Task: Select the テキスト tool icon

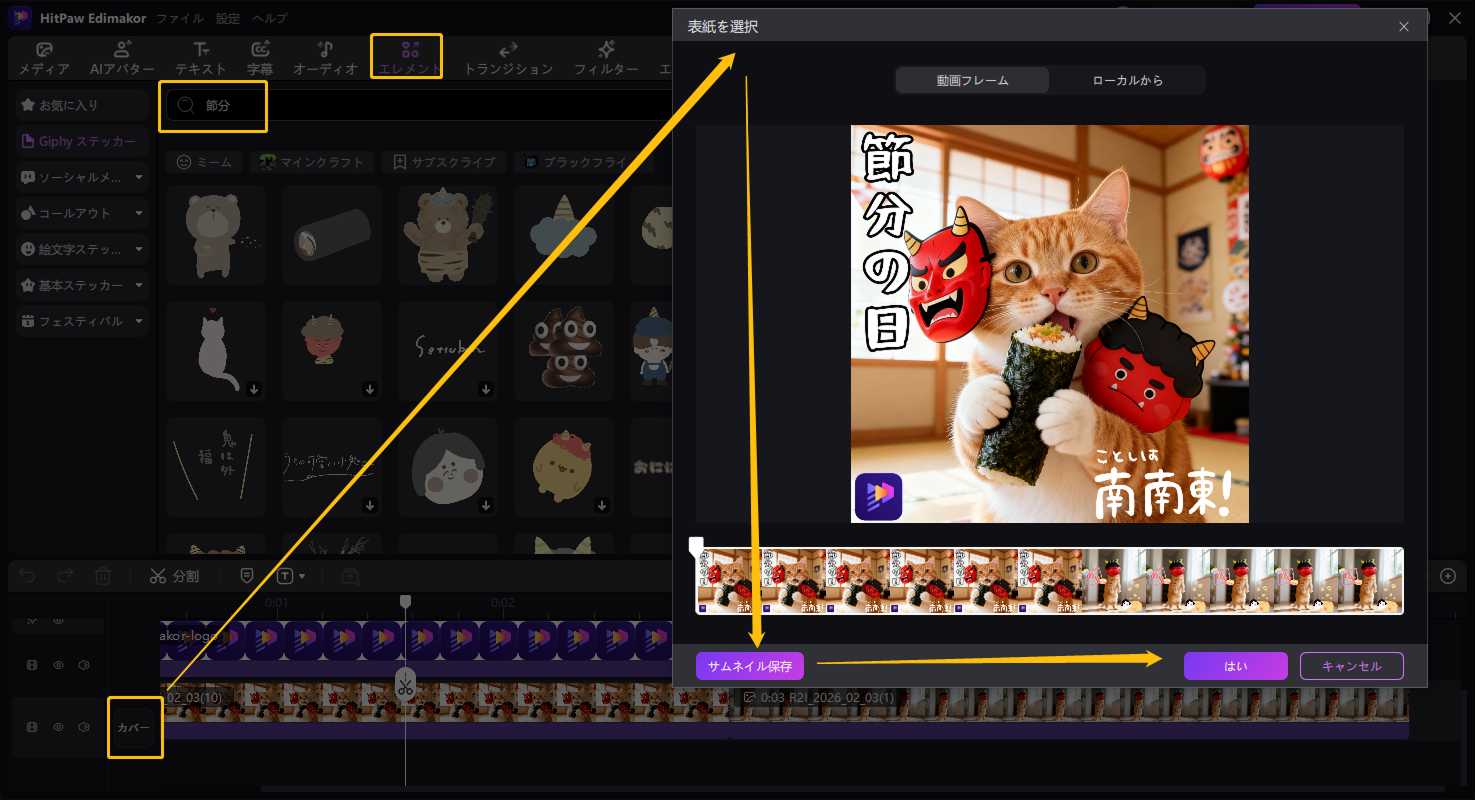Action: (x=200, y=57)
